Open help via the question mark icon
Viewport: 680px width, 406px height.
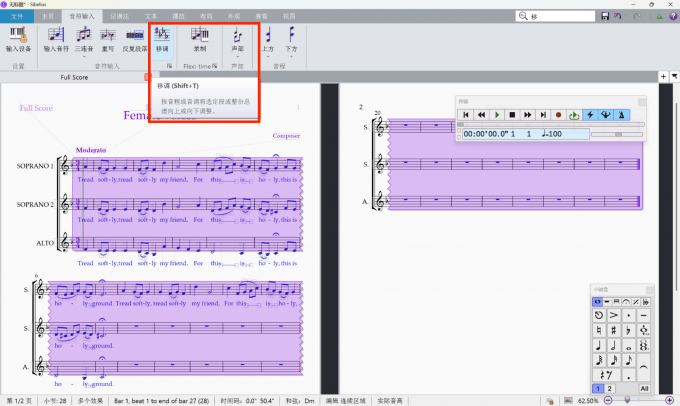[x=673, y=16]
